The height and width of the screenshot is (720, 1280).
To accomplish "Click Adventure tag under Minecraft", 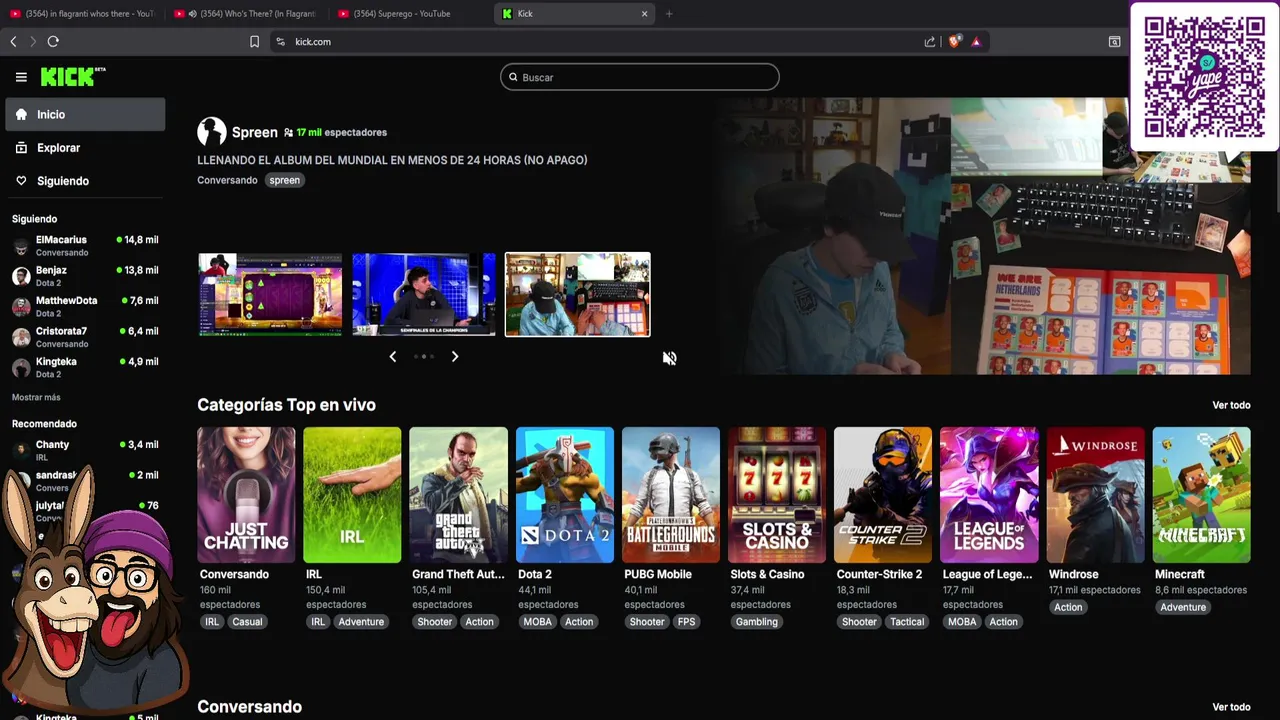I will pos(1183,607).
